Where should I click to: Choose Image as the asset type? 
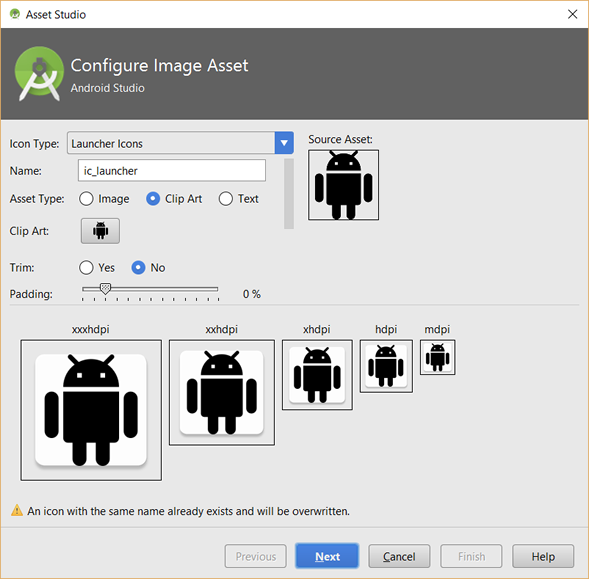pos(86,199)
